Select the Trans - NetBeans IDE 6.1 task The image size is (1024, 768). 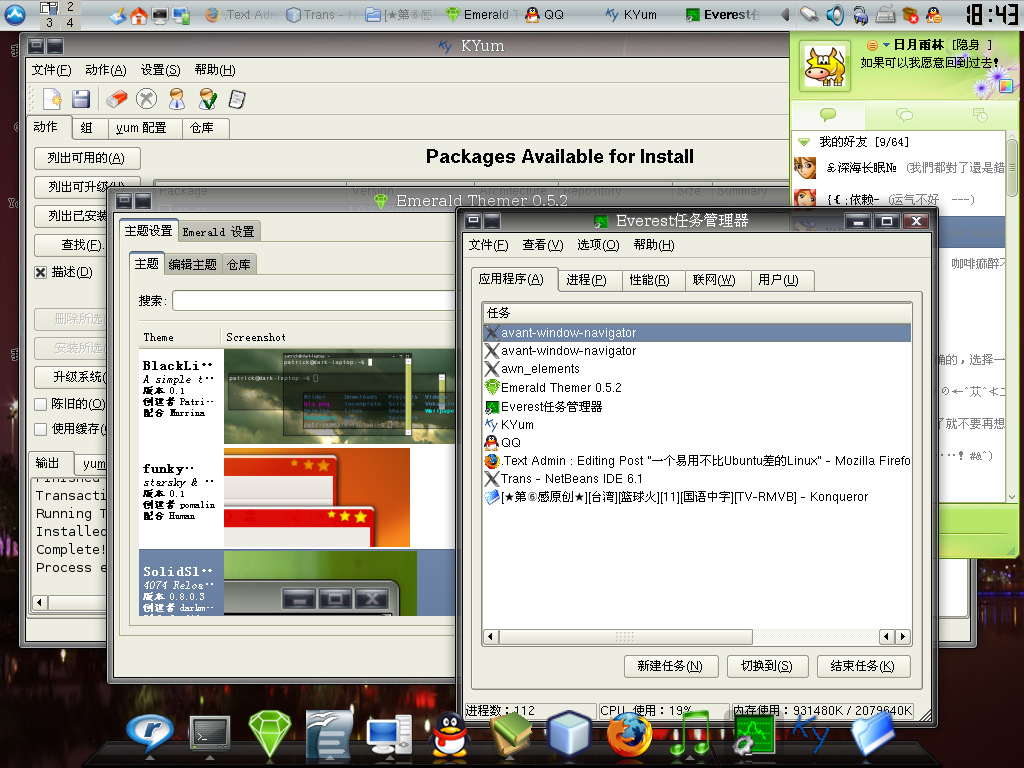pos(697,479)
